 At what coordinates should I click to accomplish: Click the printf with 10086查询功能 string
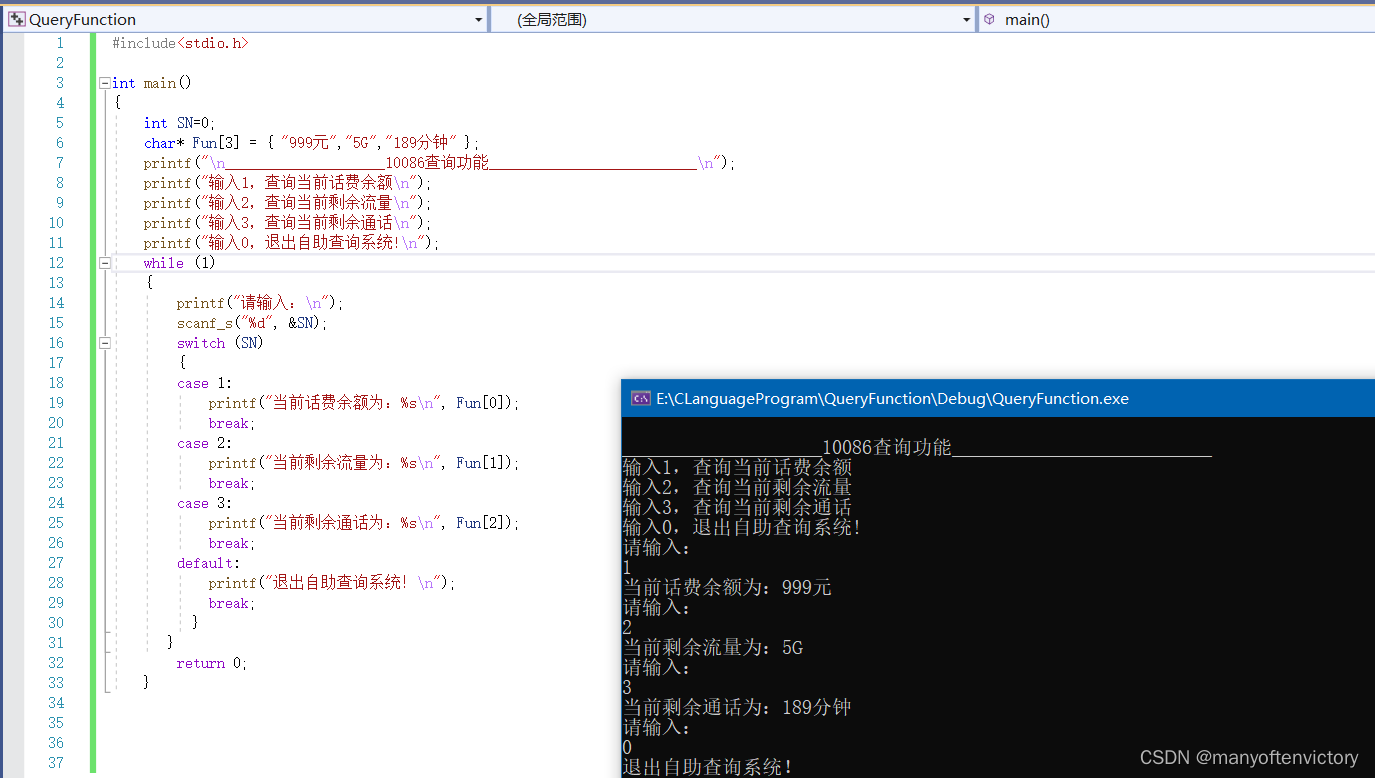coord(439,163)
